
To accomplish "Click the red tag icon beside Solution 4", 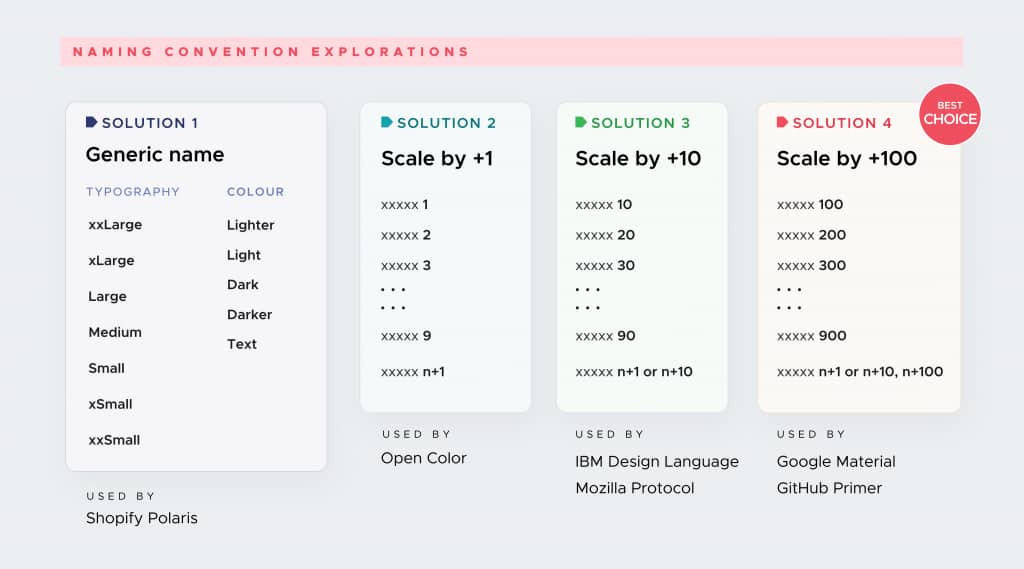I will (x=782, y=122).
